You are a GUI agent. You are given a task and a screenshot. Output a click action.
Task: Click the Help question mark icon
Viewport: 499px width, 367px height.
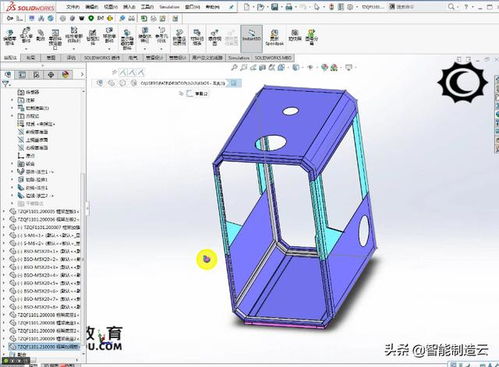click(x=466, y=7)
